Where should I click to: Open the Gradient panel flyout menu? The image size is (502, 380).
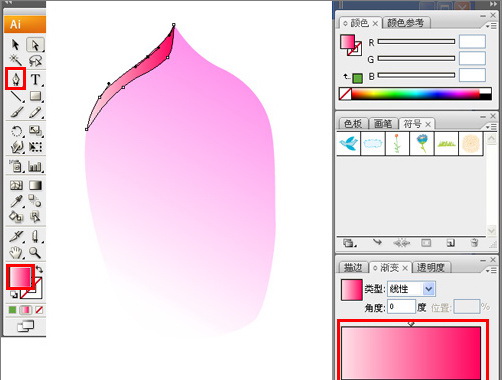pos(491,270)
